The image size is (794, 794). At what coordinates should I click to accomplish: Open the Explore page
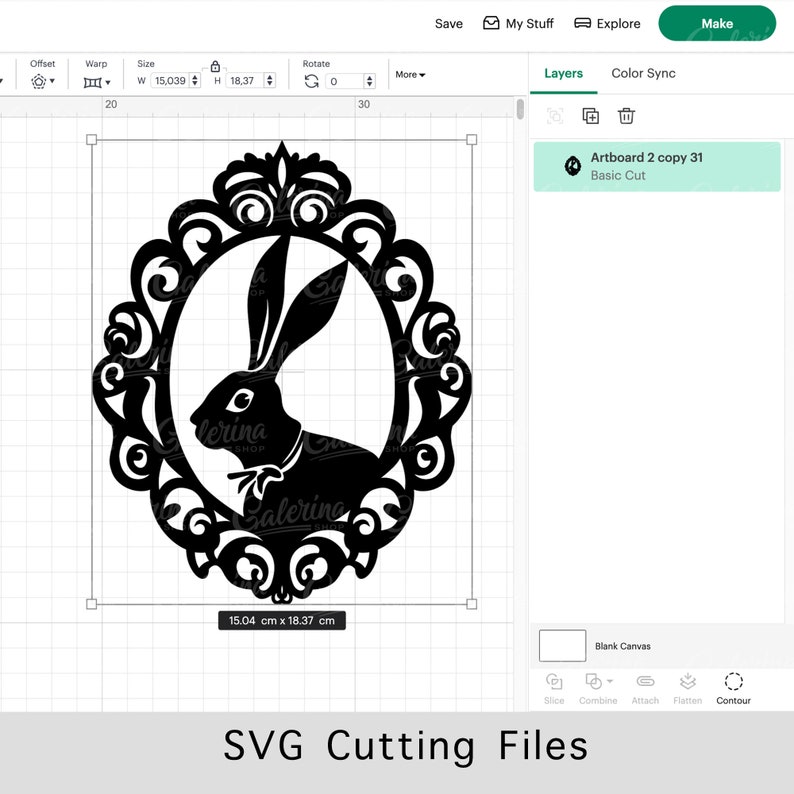607,23
